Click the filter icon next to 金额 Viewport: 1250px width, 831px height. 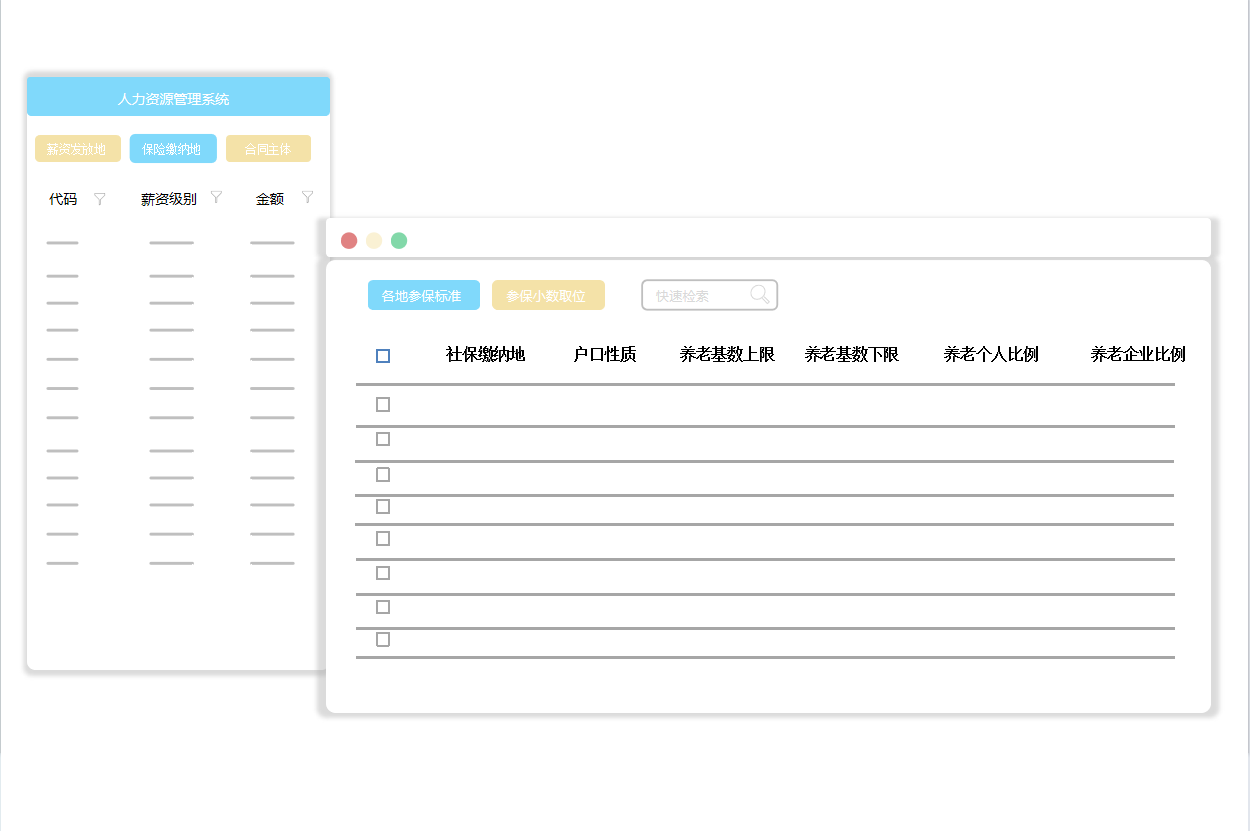click(x=308, y=197)
